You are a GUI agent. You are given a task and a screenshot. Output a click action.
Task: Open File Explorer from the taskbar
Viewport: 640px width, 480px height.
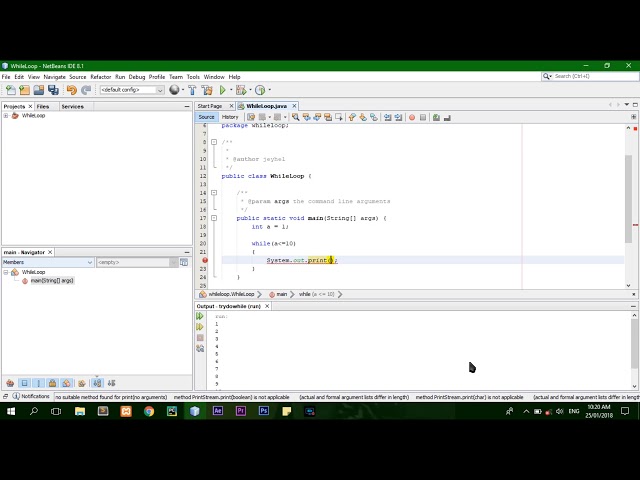pyautogui.click(x=80, y=411)
